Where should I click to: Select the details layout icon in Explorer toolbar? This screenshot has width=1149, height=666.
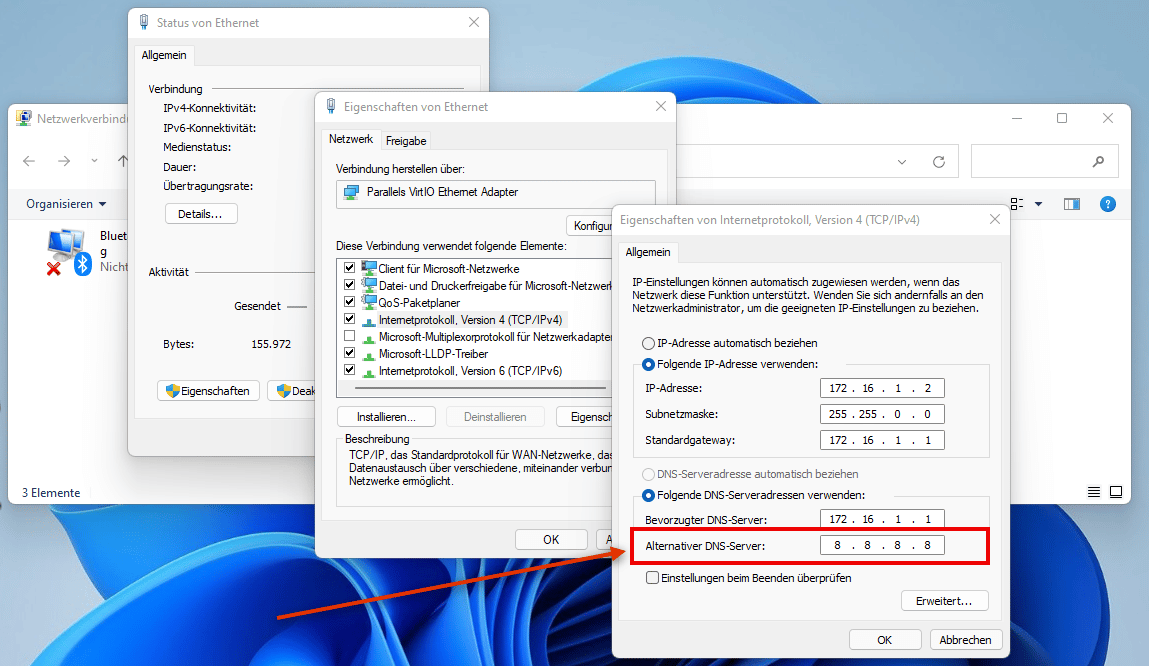[x=1016, y=204]
